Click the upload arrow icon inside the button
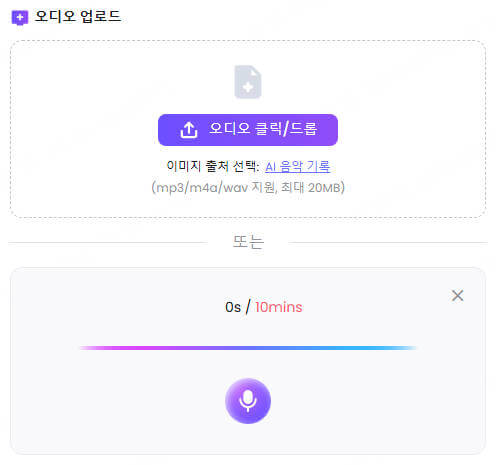496x465 pixels. pos(189,130)
